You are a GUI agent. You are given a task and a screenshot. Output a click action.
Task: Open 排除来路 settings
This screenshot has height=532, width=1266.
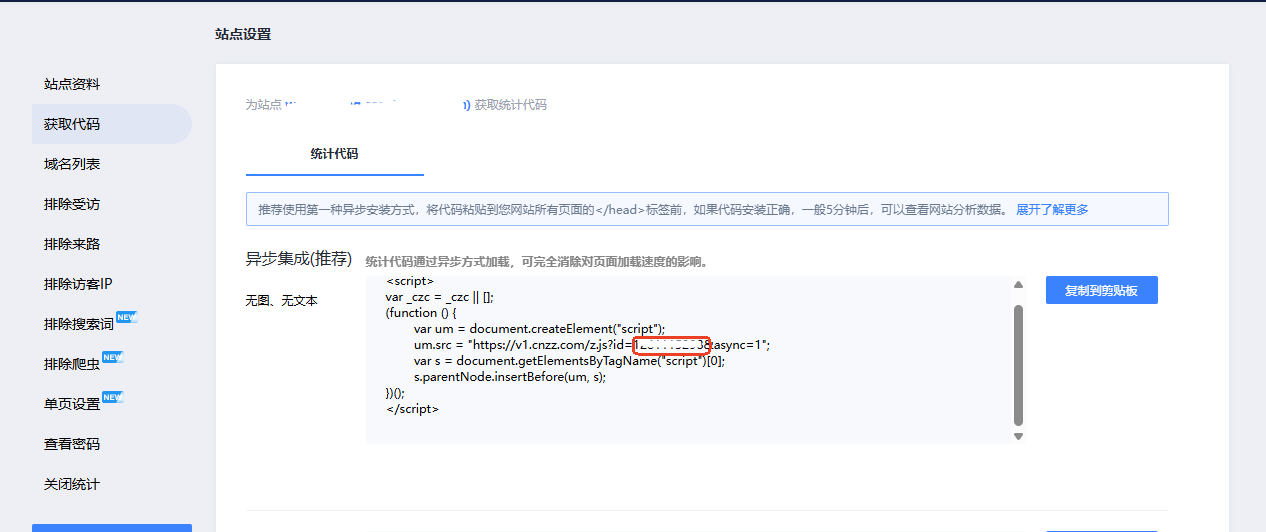point(72,244)
